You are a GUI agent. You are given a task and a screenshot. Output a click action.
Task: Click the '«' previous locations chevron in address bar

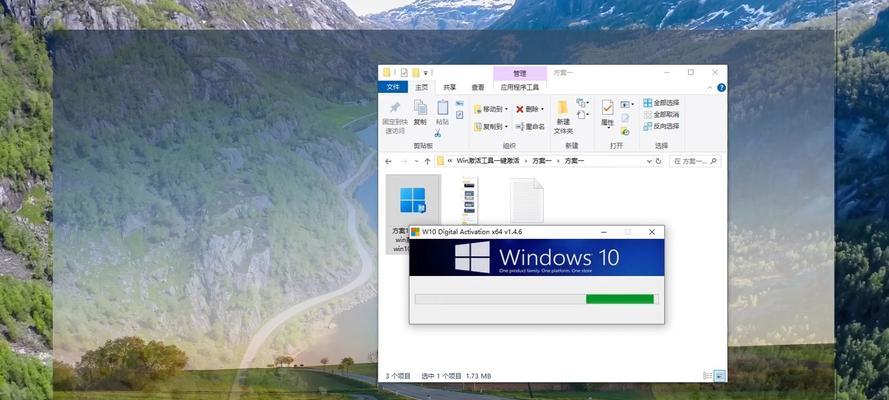tap(450, 161)
